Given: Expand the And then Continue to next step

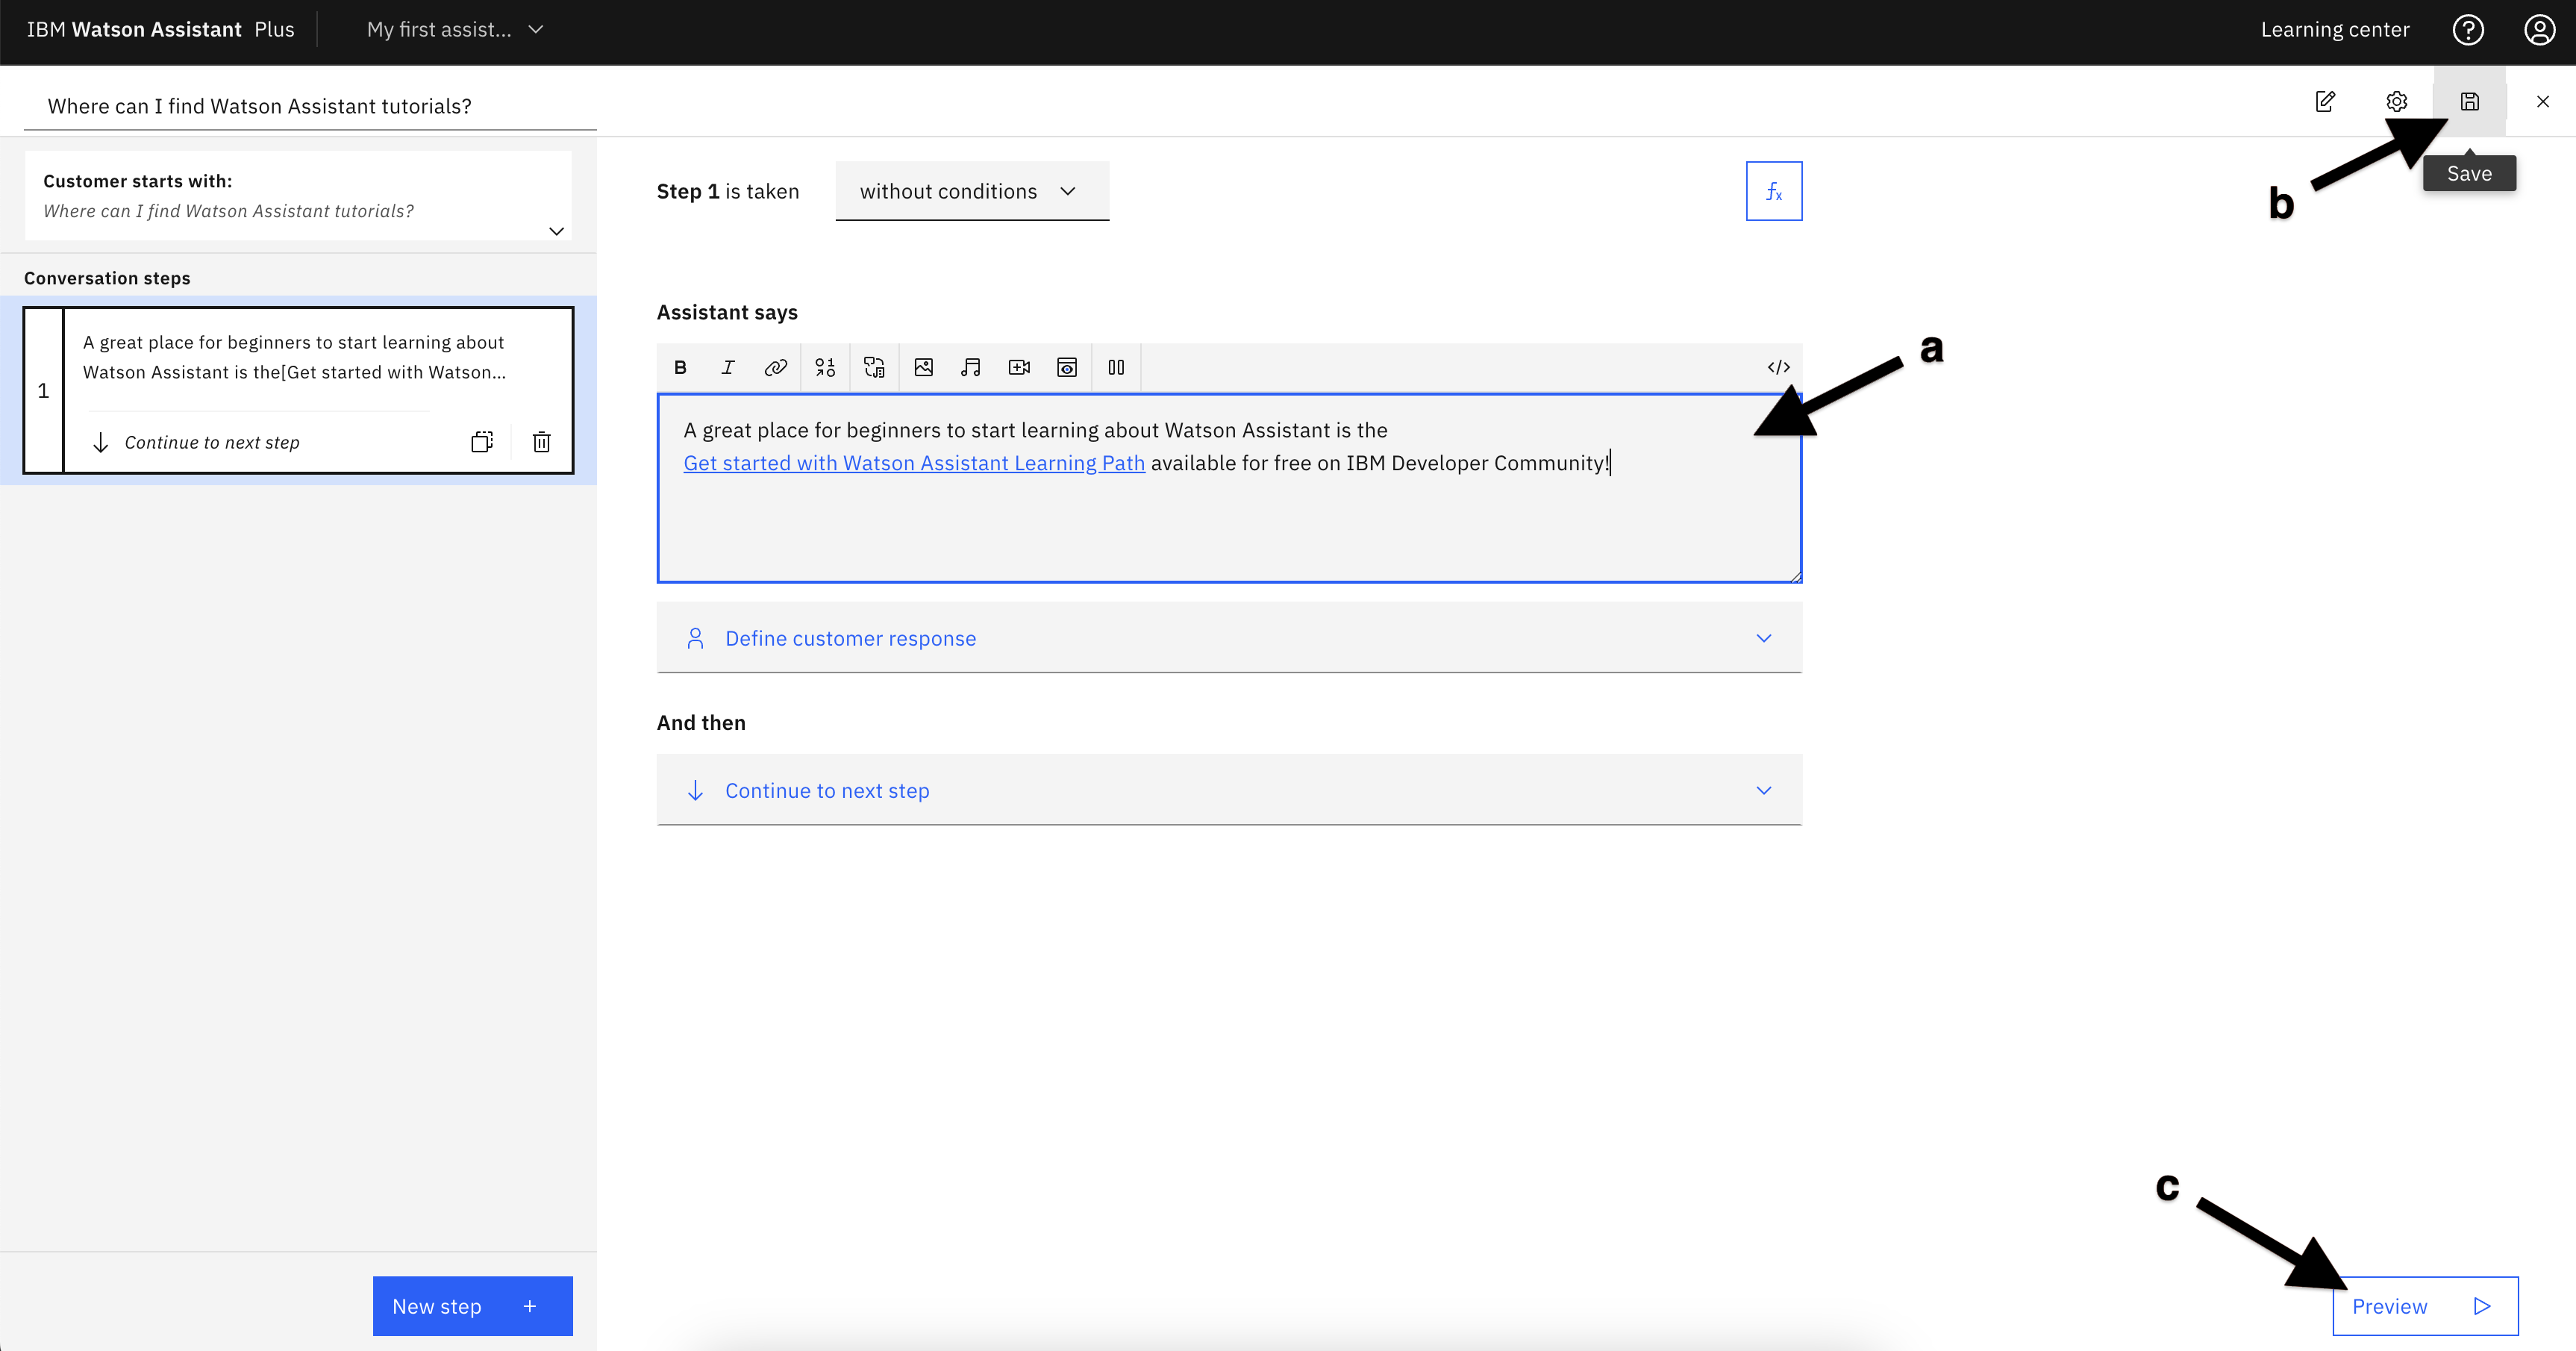Looking at the screenshot, I should [1765, 789].
